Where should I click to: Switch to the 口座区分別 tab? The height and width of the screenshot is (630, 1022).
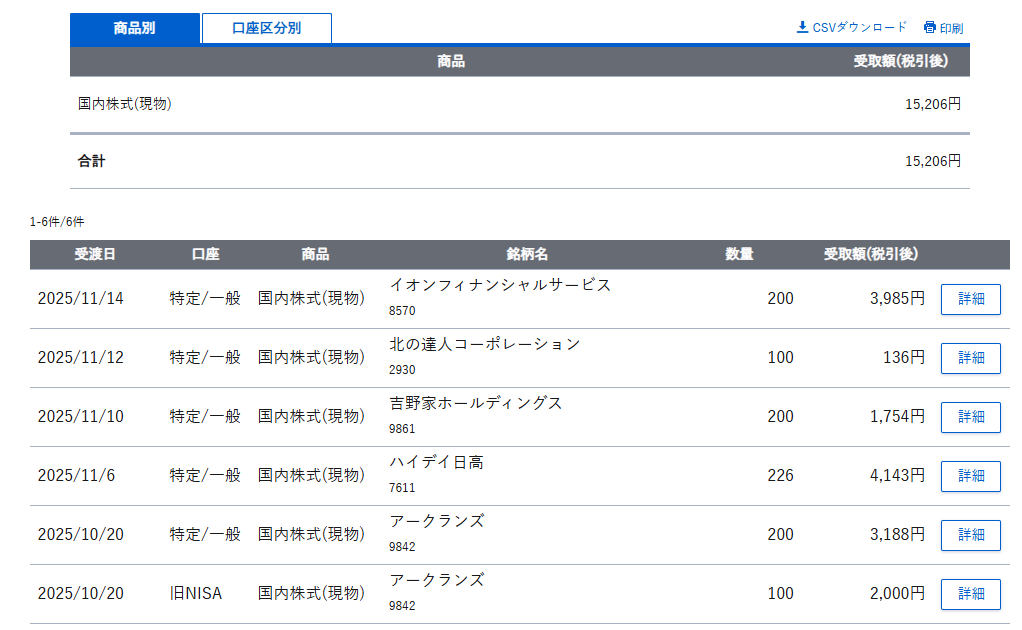(x=266, y=28)
